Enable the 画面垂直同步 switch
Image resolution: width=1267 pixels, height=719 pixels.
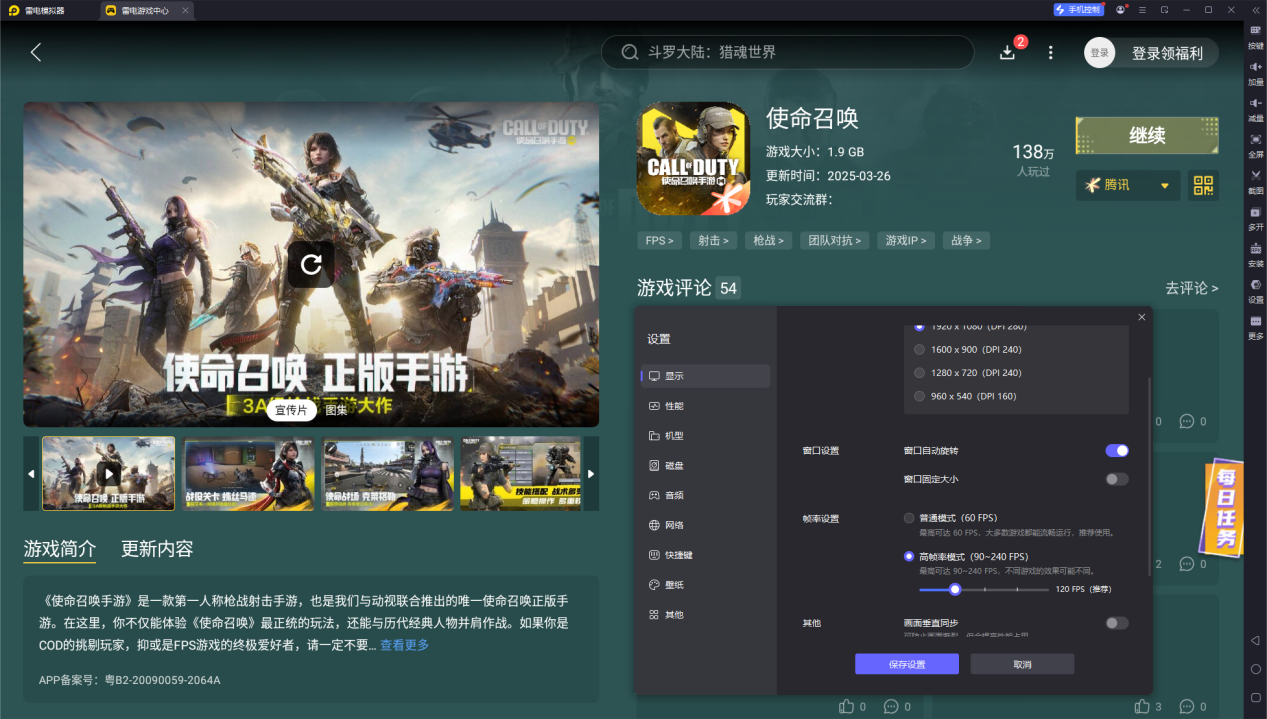click(1117, 623)
